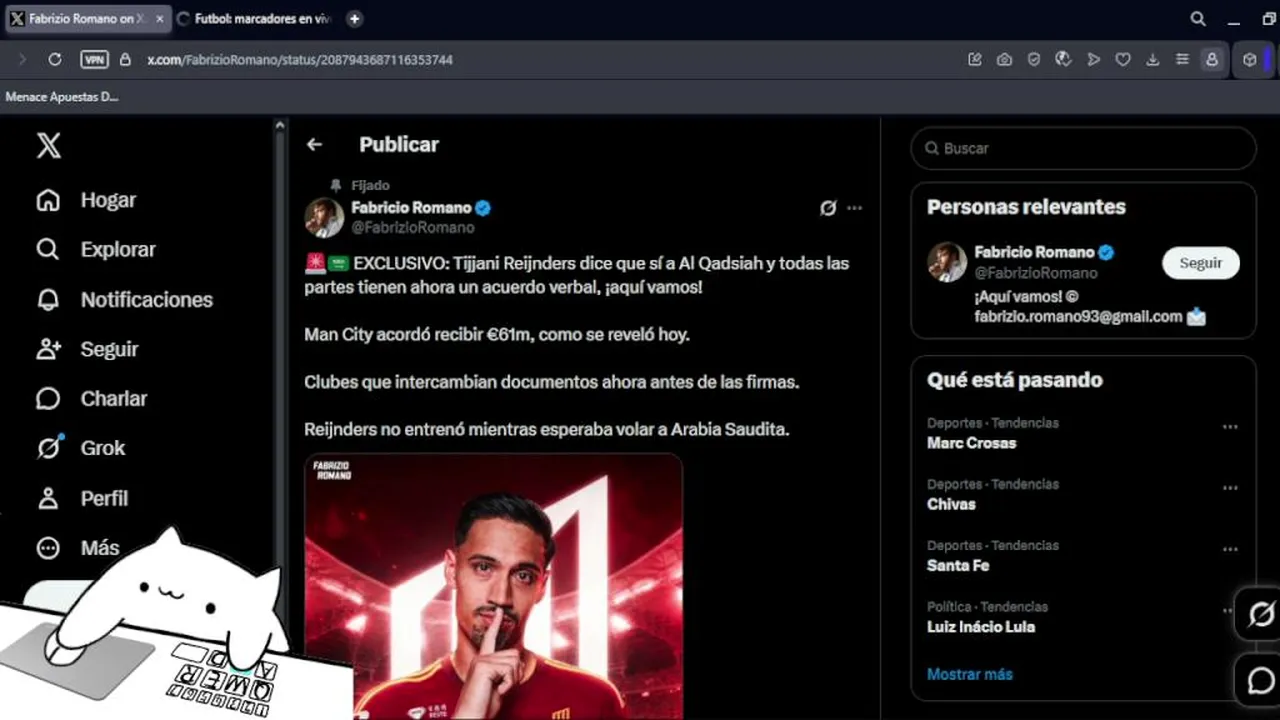This screenshot has height=720, width=1280.
Task: Open the more options for Santa Fe trend
Action: coord(1230,549)
